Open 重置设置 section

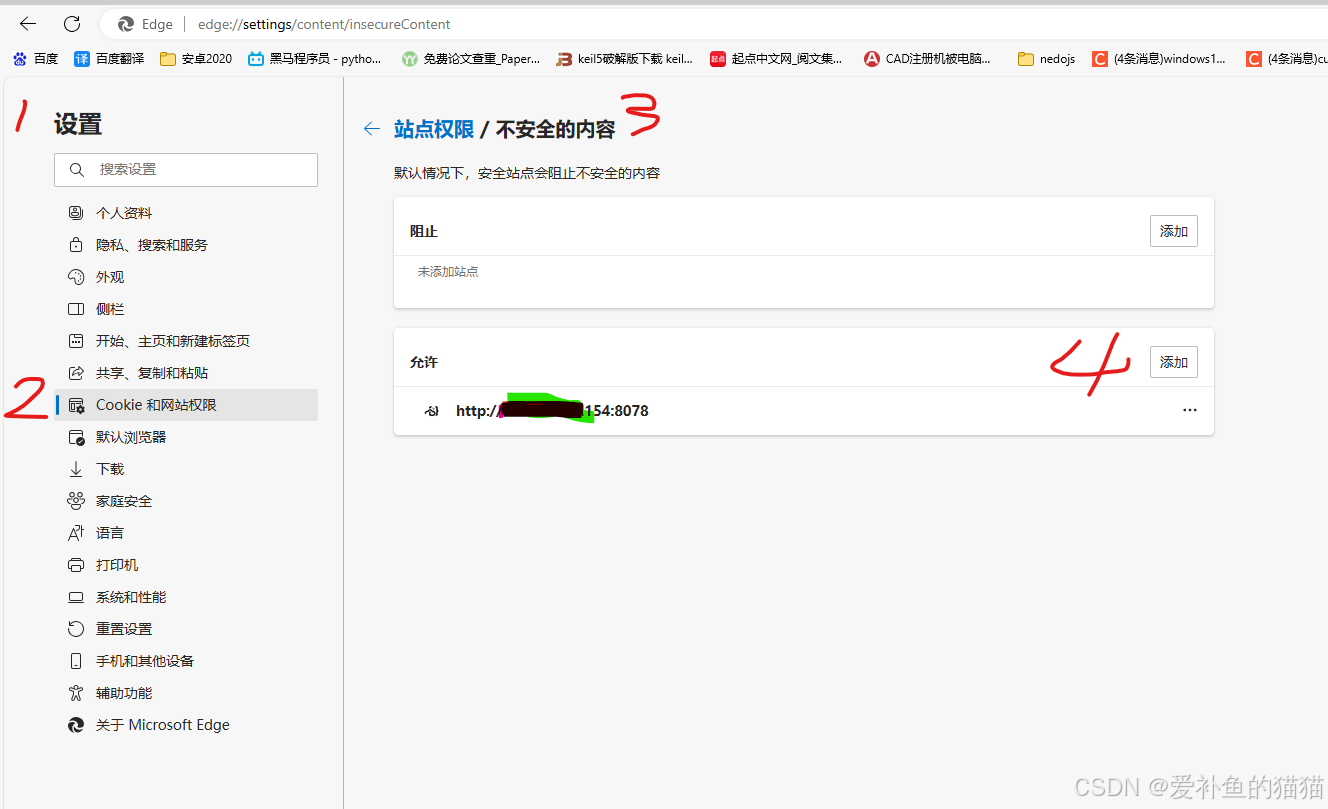(186, 629)
